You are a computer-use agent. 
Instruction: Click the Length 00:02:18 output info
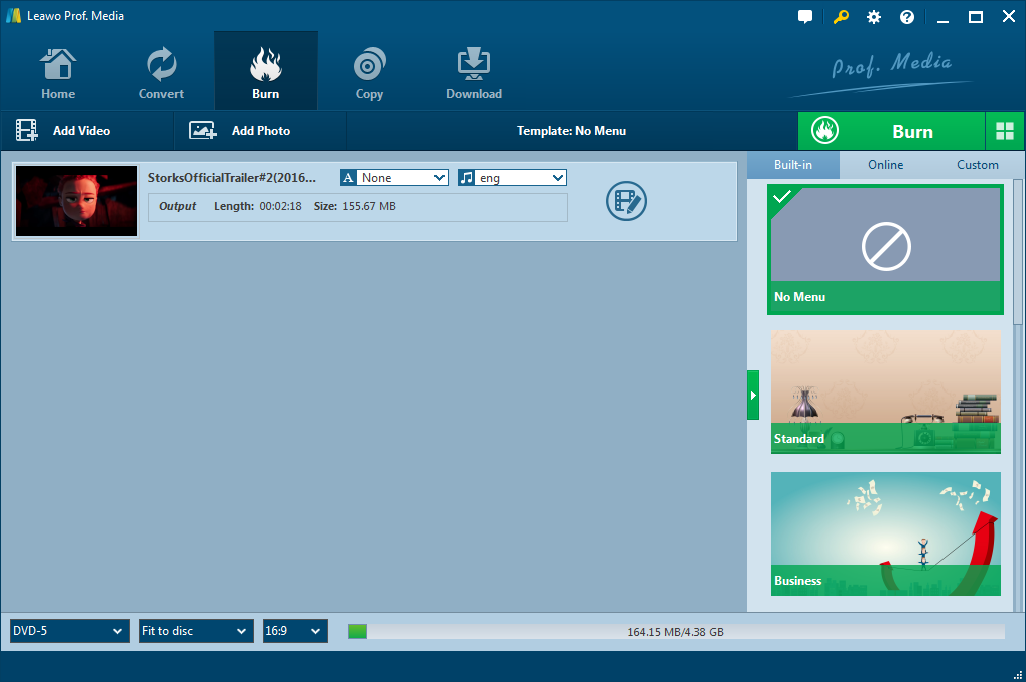(x=258, y=206)
